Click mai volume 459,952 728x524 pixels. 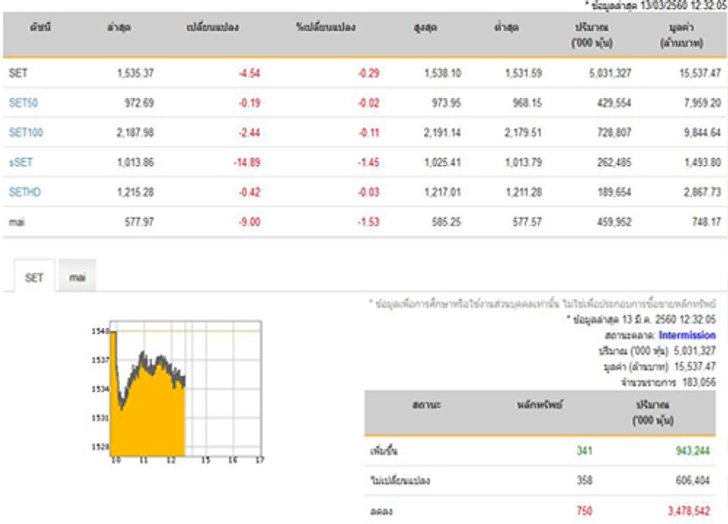[614, 222]
